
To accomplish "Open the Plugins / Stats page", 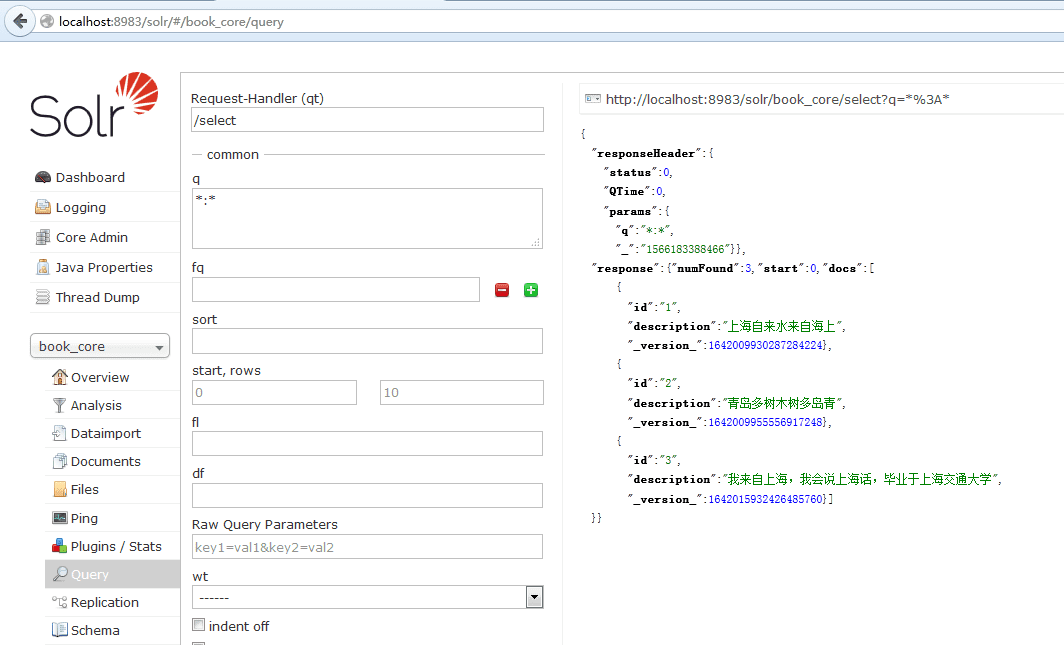I will click(116, 546).
